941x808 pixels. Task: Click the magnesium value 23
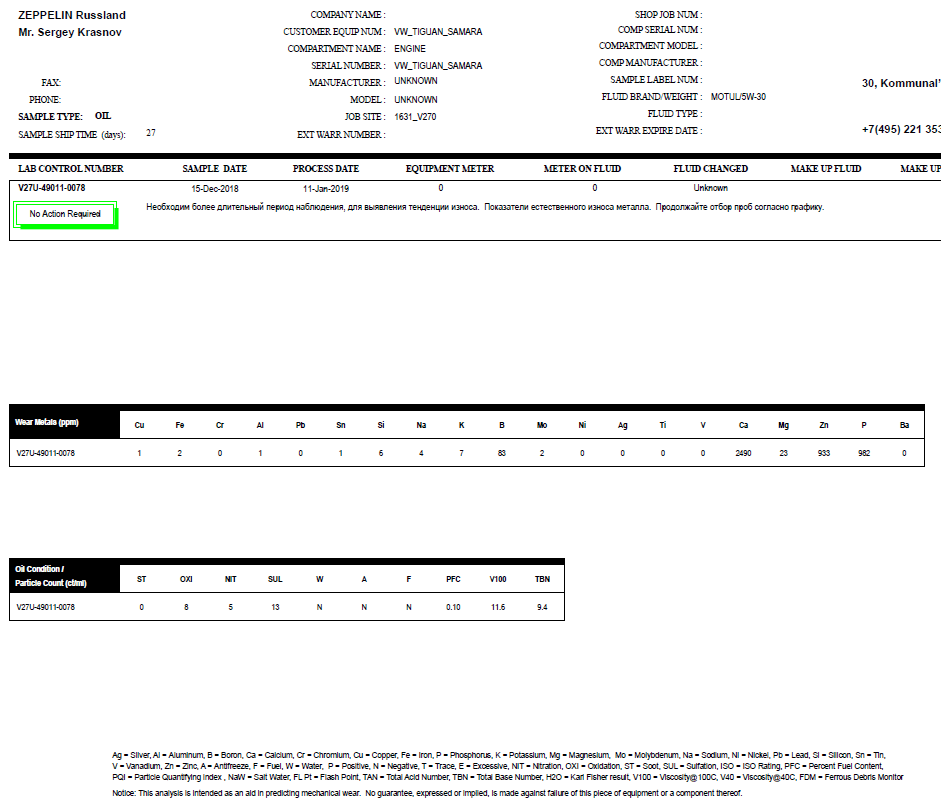784,453
